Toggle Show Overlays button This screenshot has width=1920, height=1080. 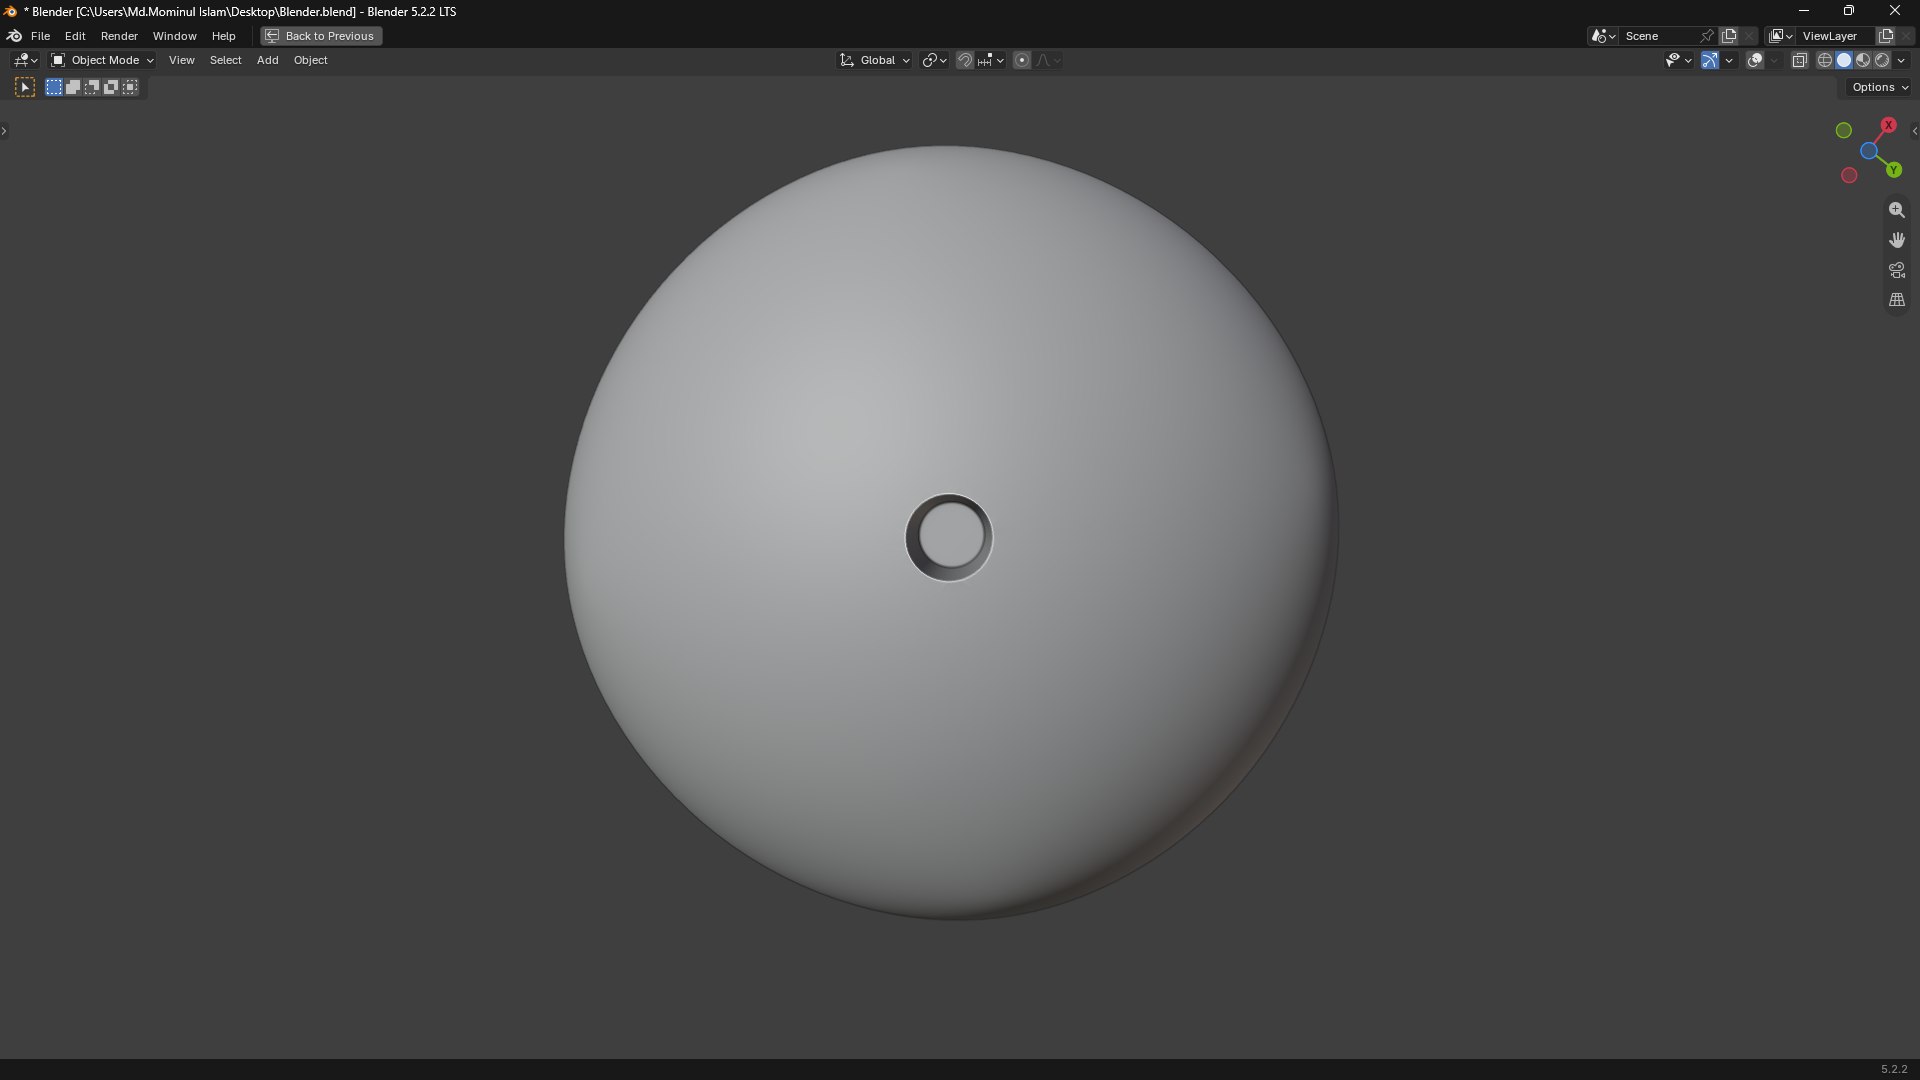tap(1755, 61)
